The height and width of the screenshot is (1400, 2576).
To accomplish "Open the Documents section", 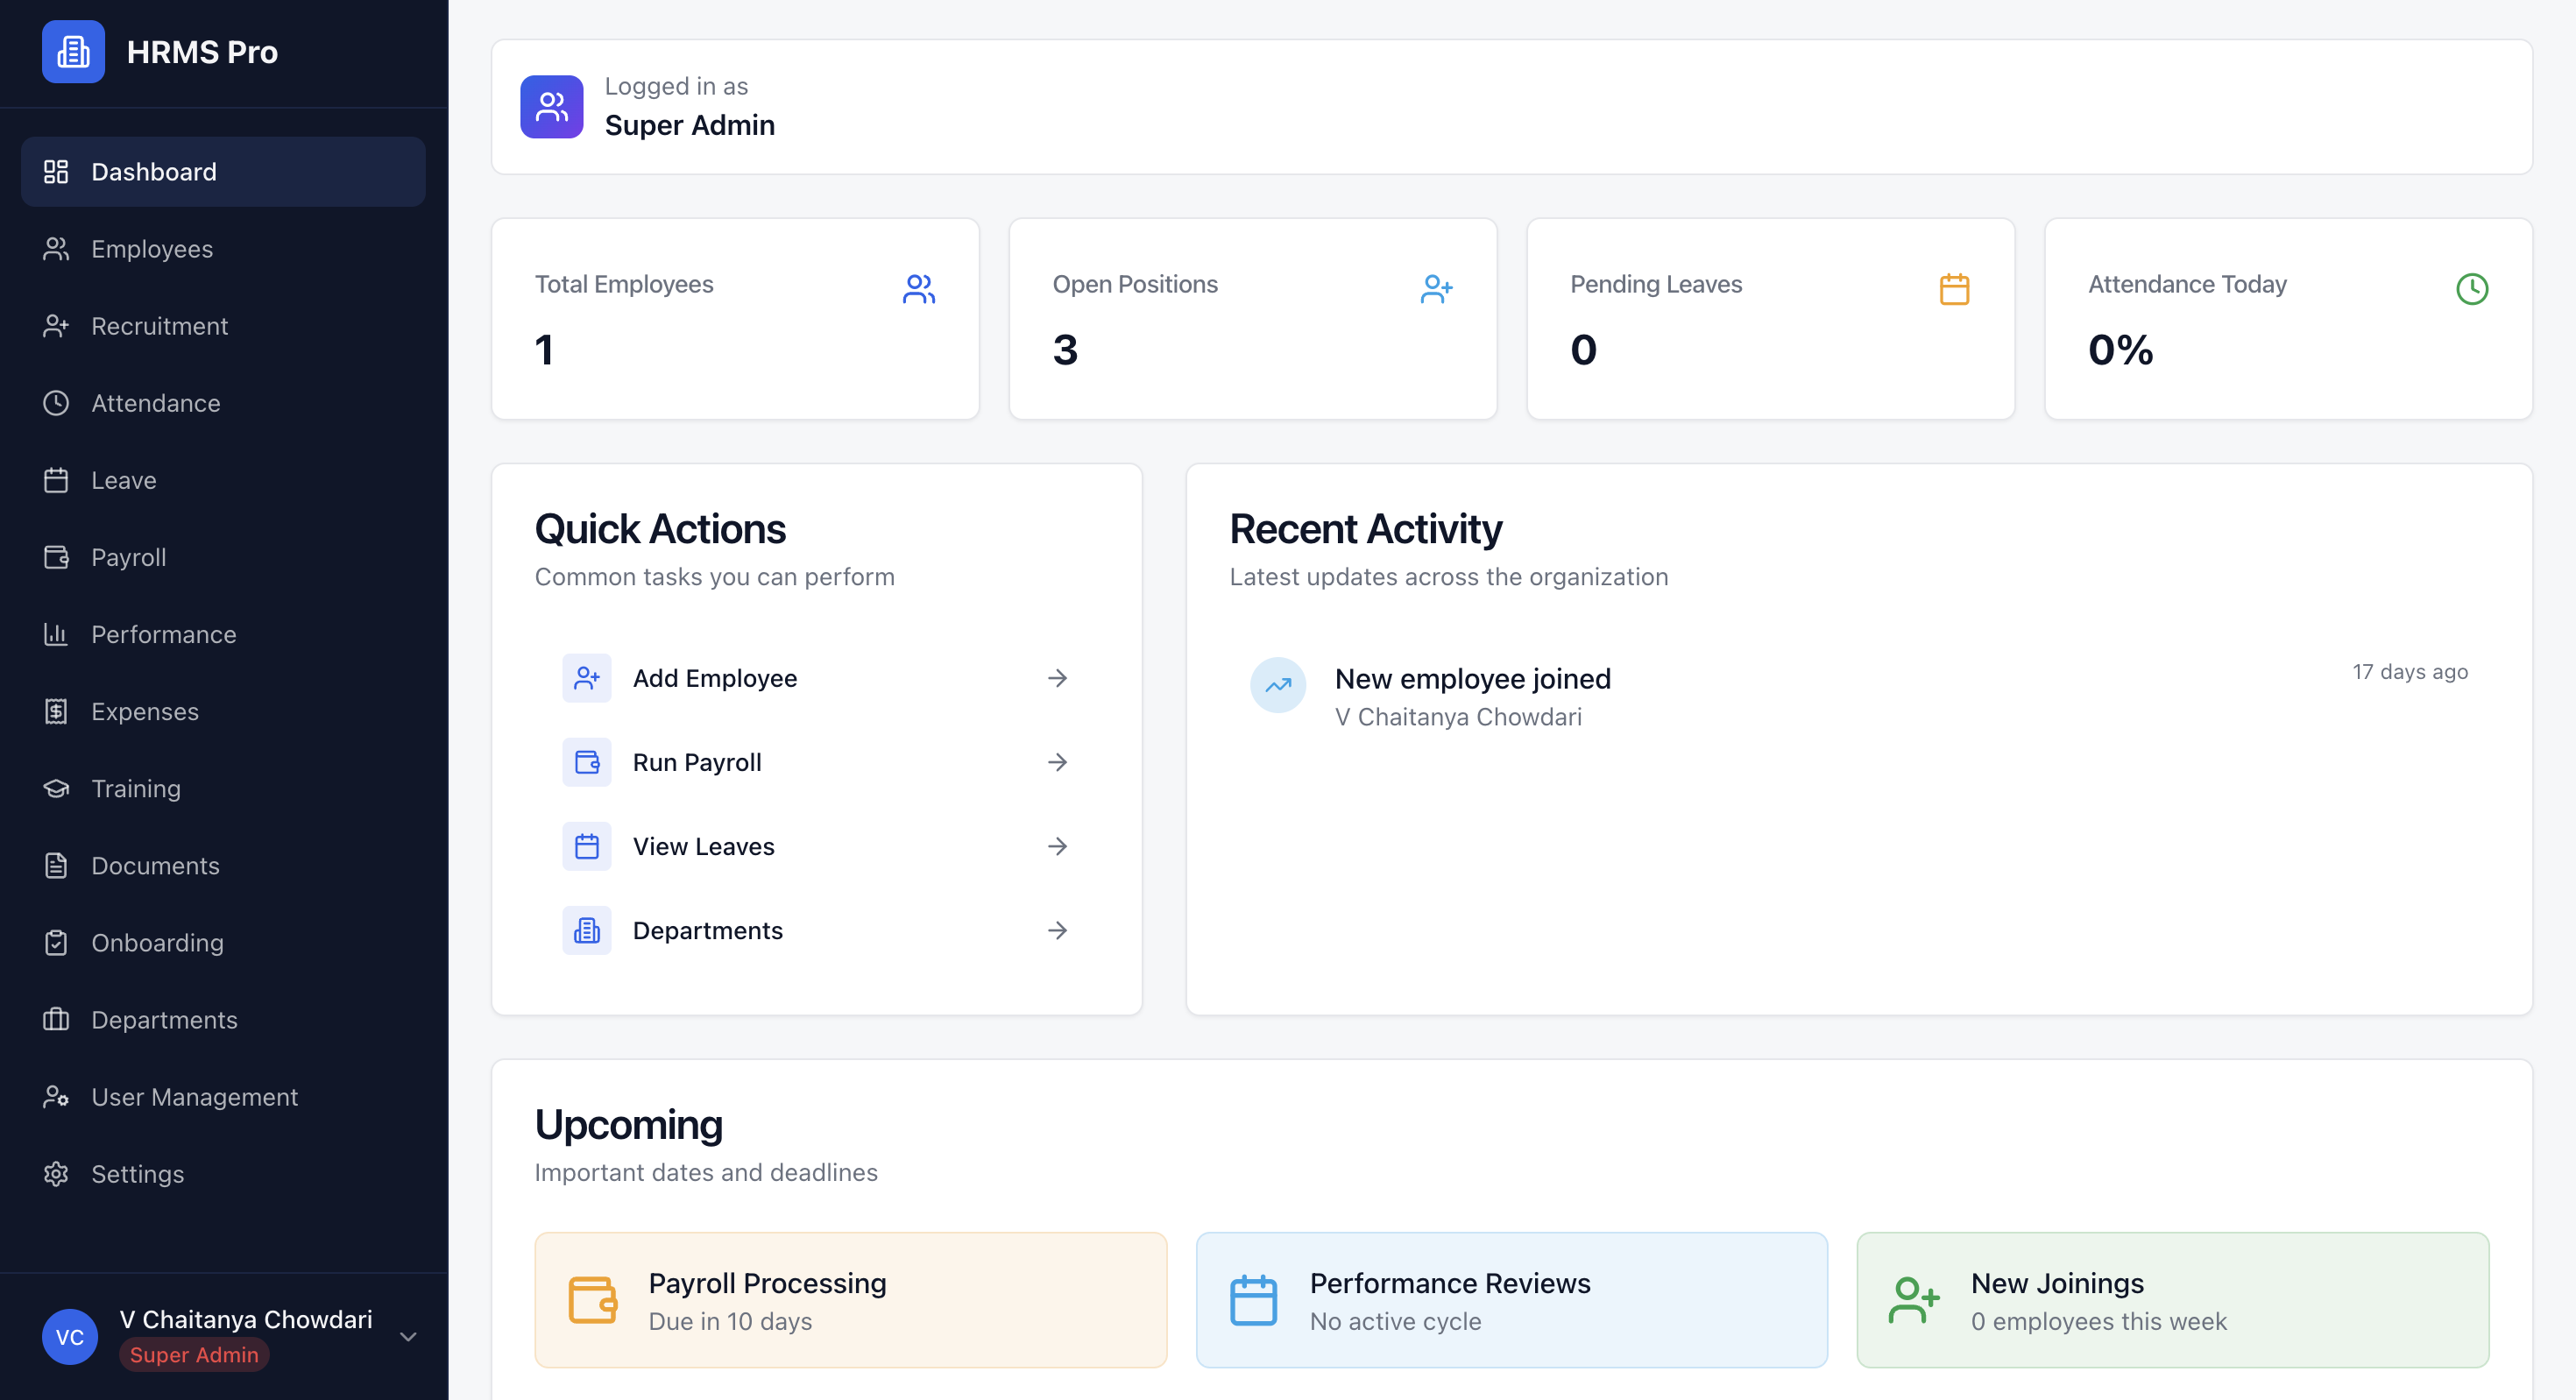I will coord(223,865).
